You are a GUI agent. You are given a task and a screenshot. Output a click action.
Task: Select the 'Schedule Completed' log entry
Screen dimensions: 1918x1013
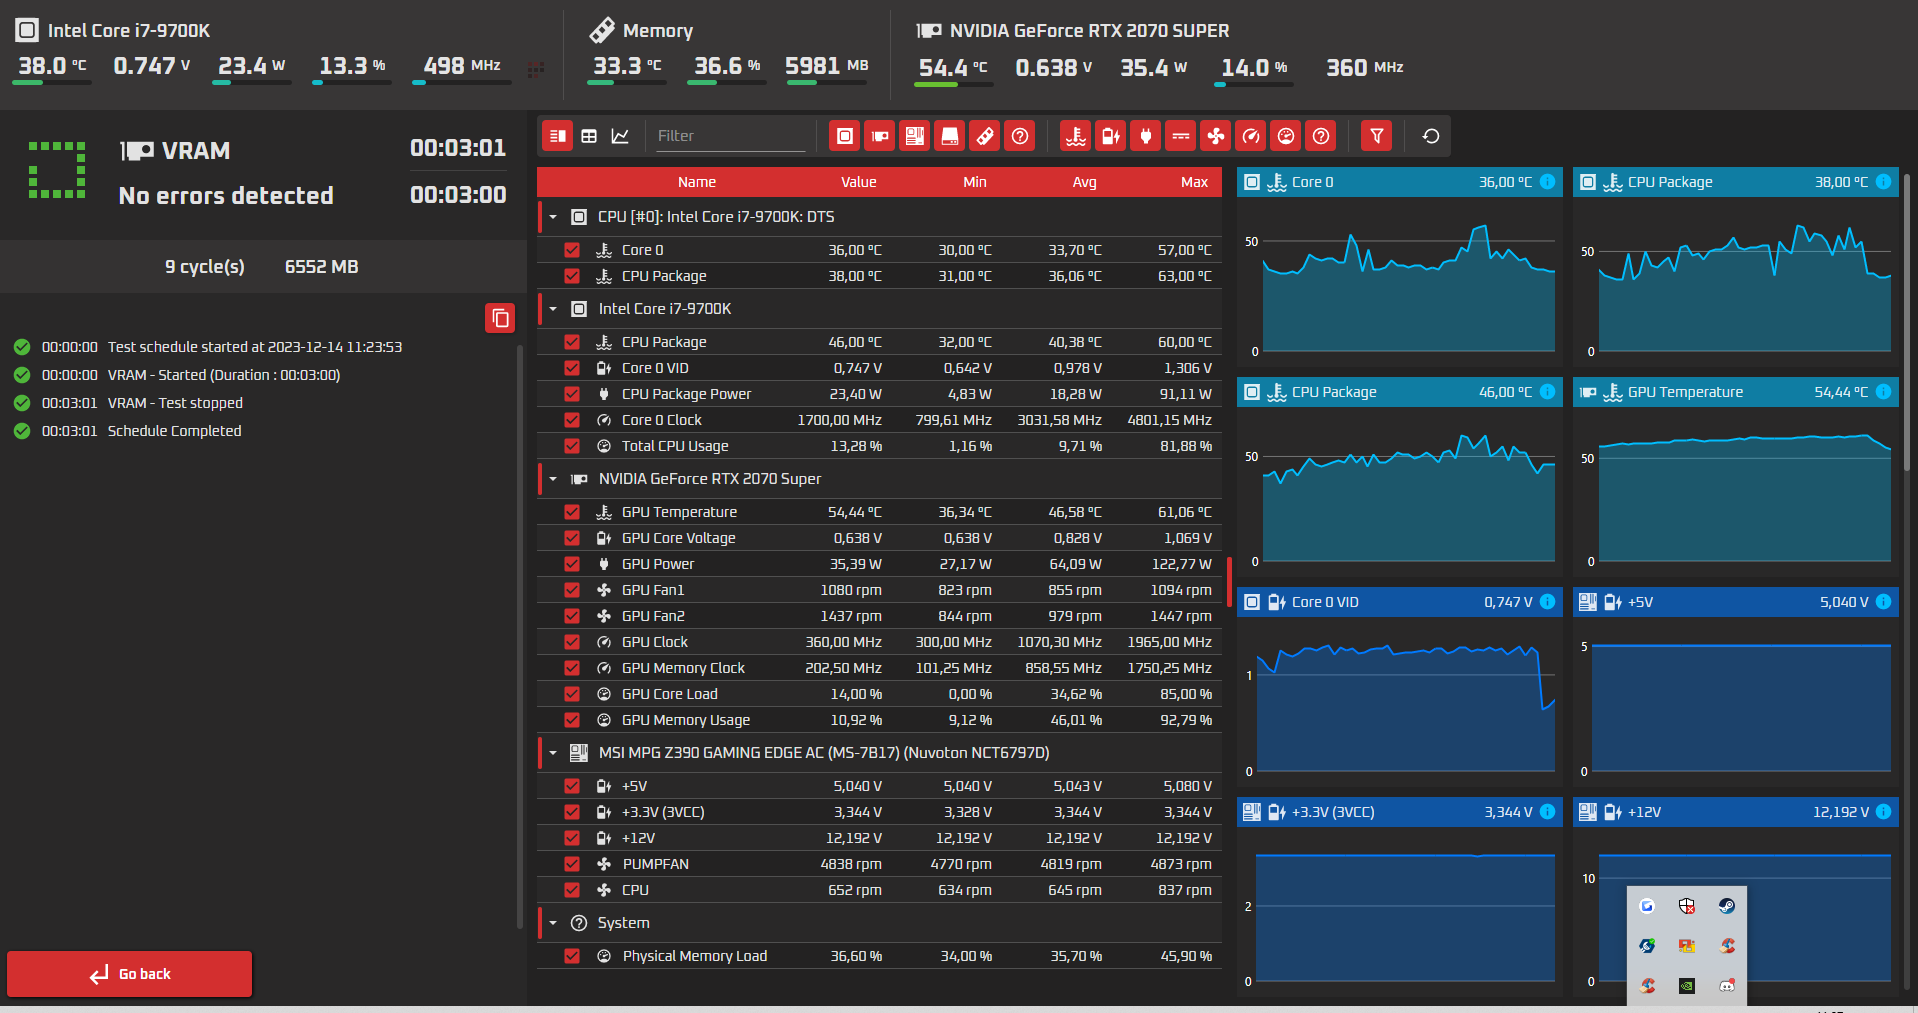(174, 431)
